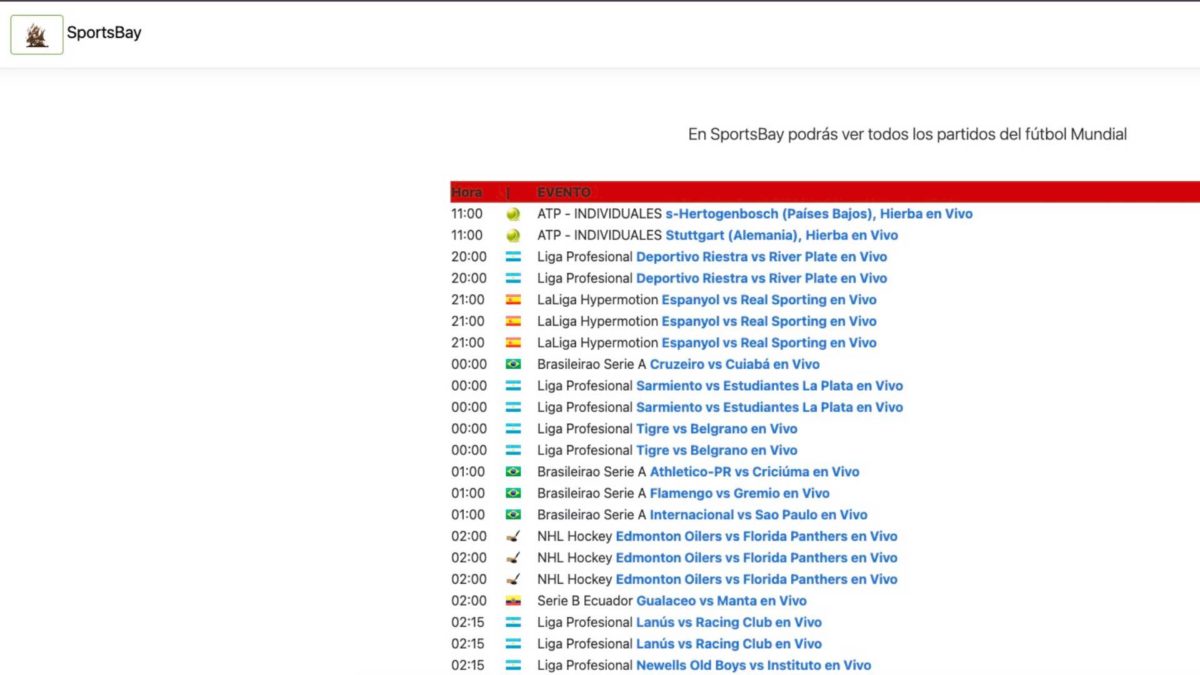Open Flamengo vs Gremio en Vivo
This screenshot has width=1200, height=675.
(x=740, y=494)
